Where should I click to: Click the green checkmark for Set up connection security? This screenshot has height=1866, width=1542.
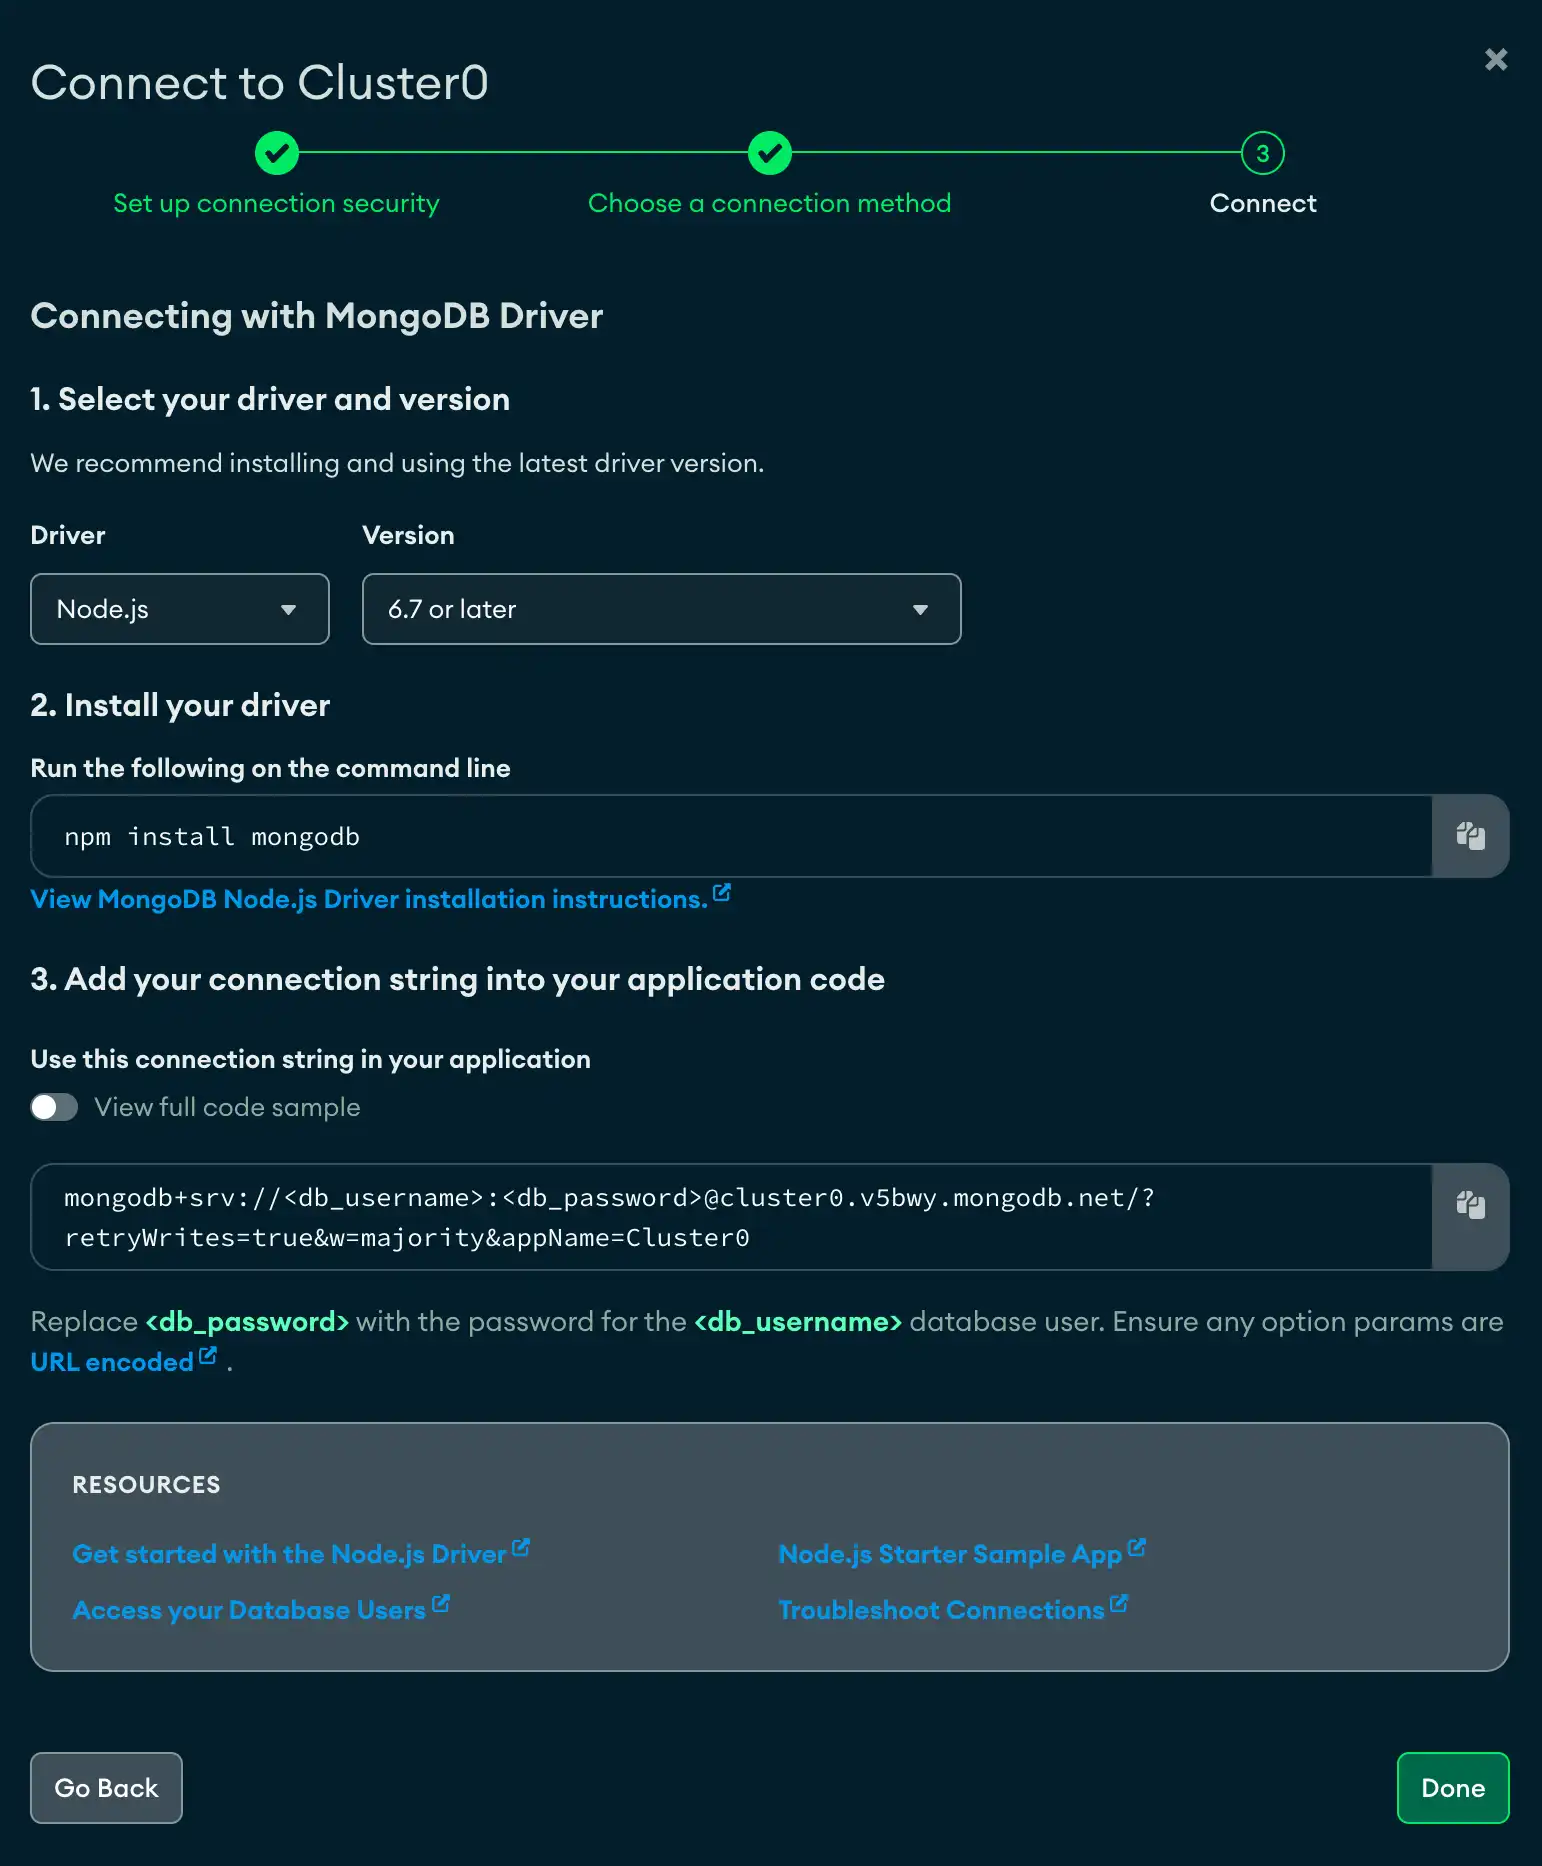click(276, 153)
